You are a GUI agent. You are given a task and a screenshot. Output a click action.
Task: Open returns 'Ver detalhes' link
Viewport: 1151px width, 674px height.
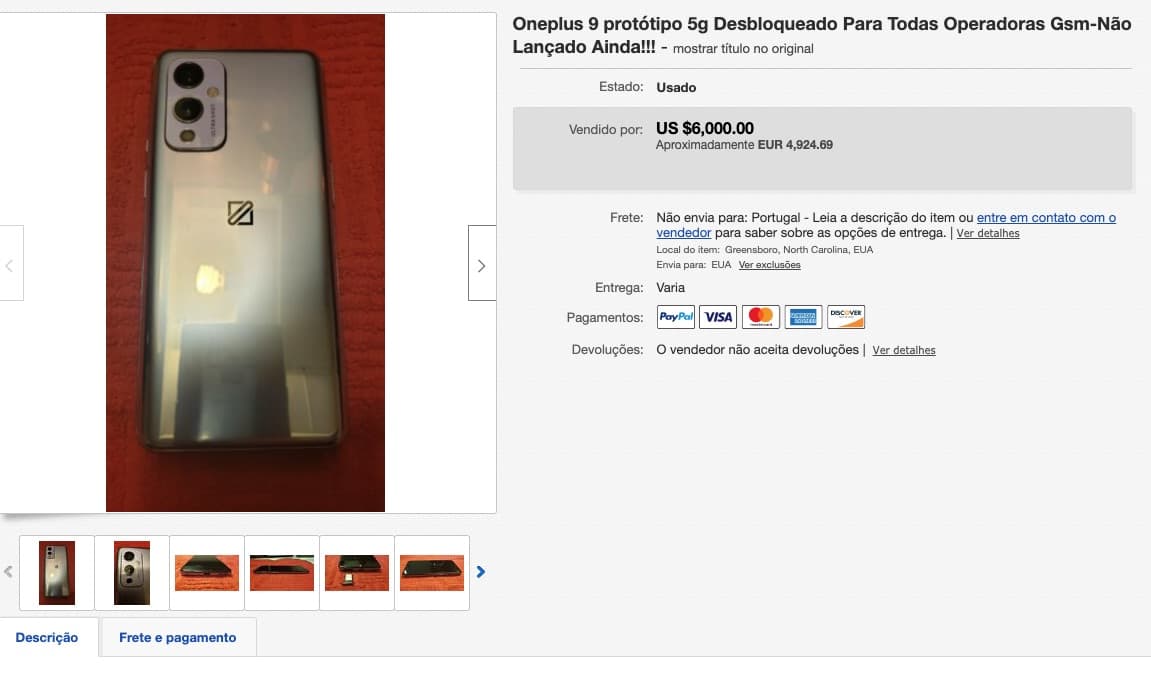(x=904, y=350)
